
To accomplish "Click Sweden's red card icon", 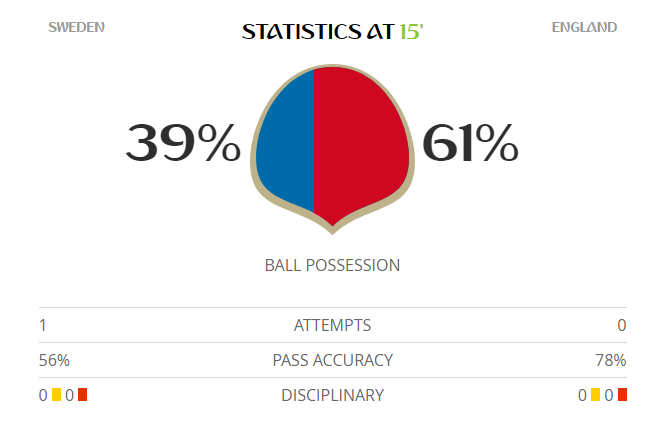I will [x=83, y=395].
